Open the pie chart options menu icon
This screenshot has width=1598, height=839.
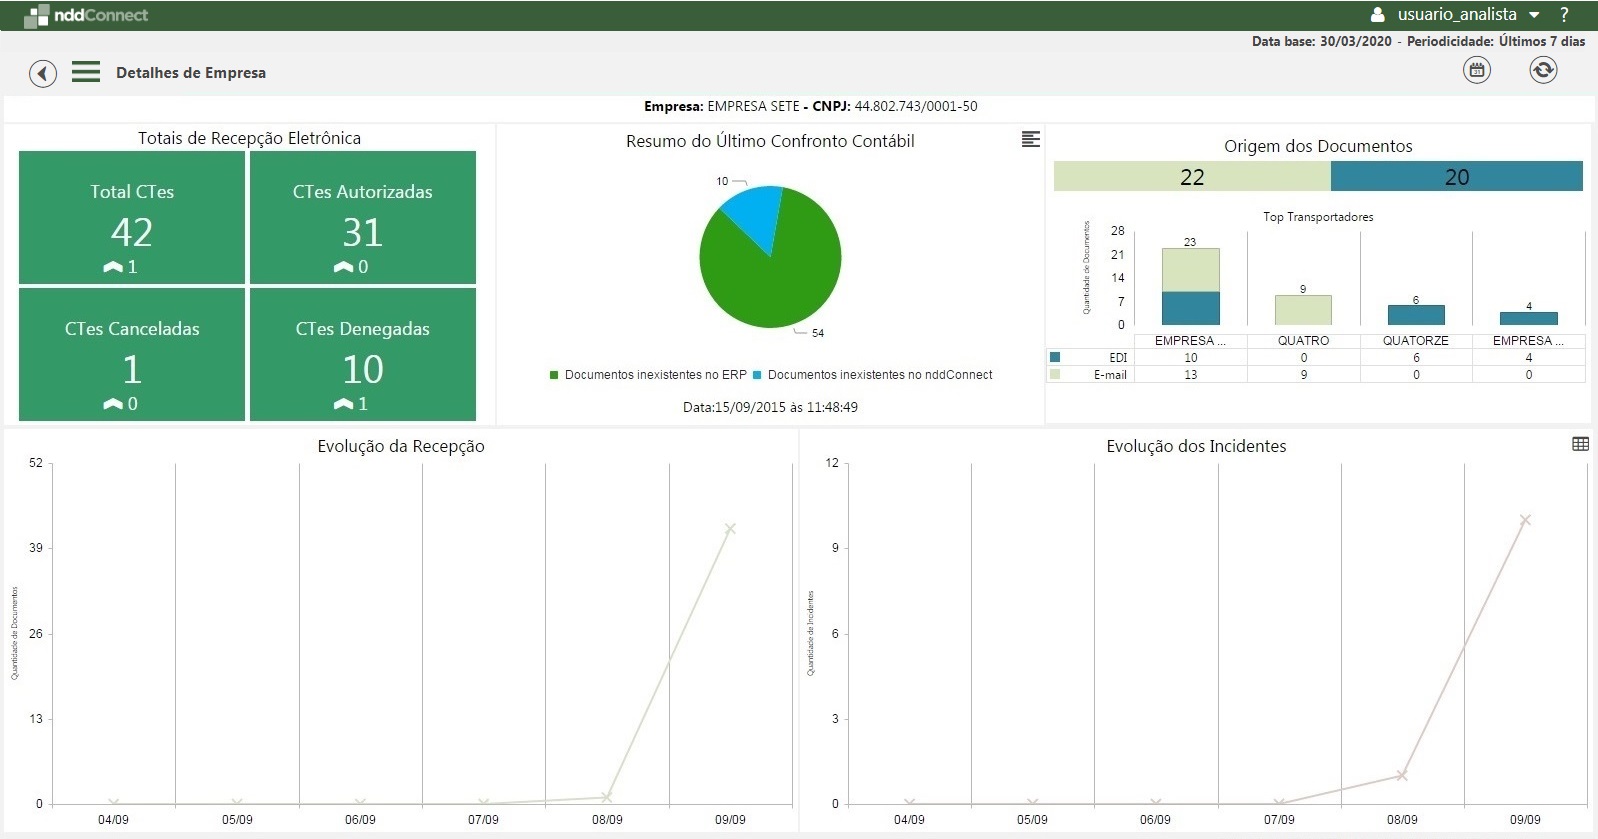tap(1030, 139)
